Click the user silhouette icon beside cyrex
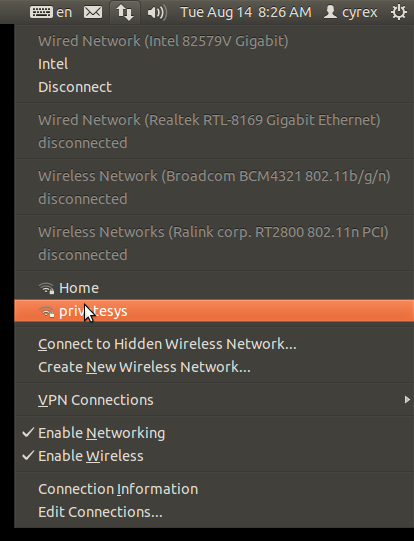Image resolution: width=414 pixels, height=541 pixels. [x=330, y=12]
